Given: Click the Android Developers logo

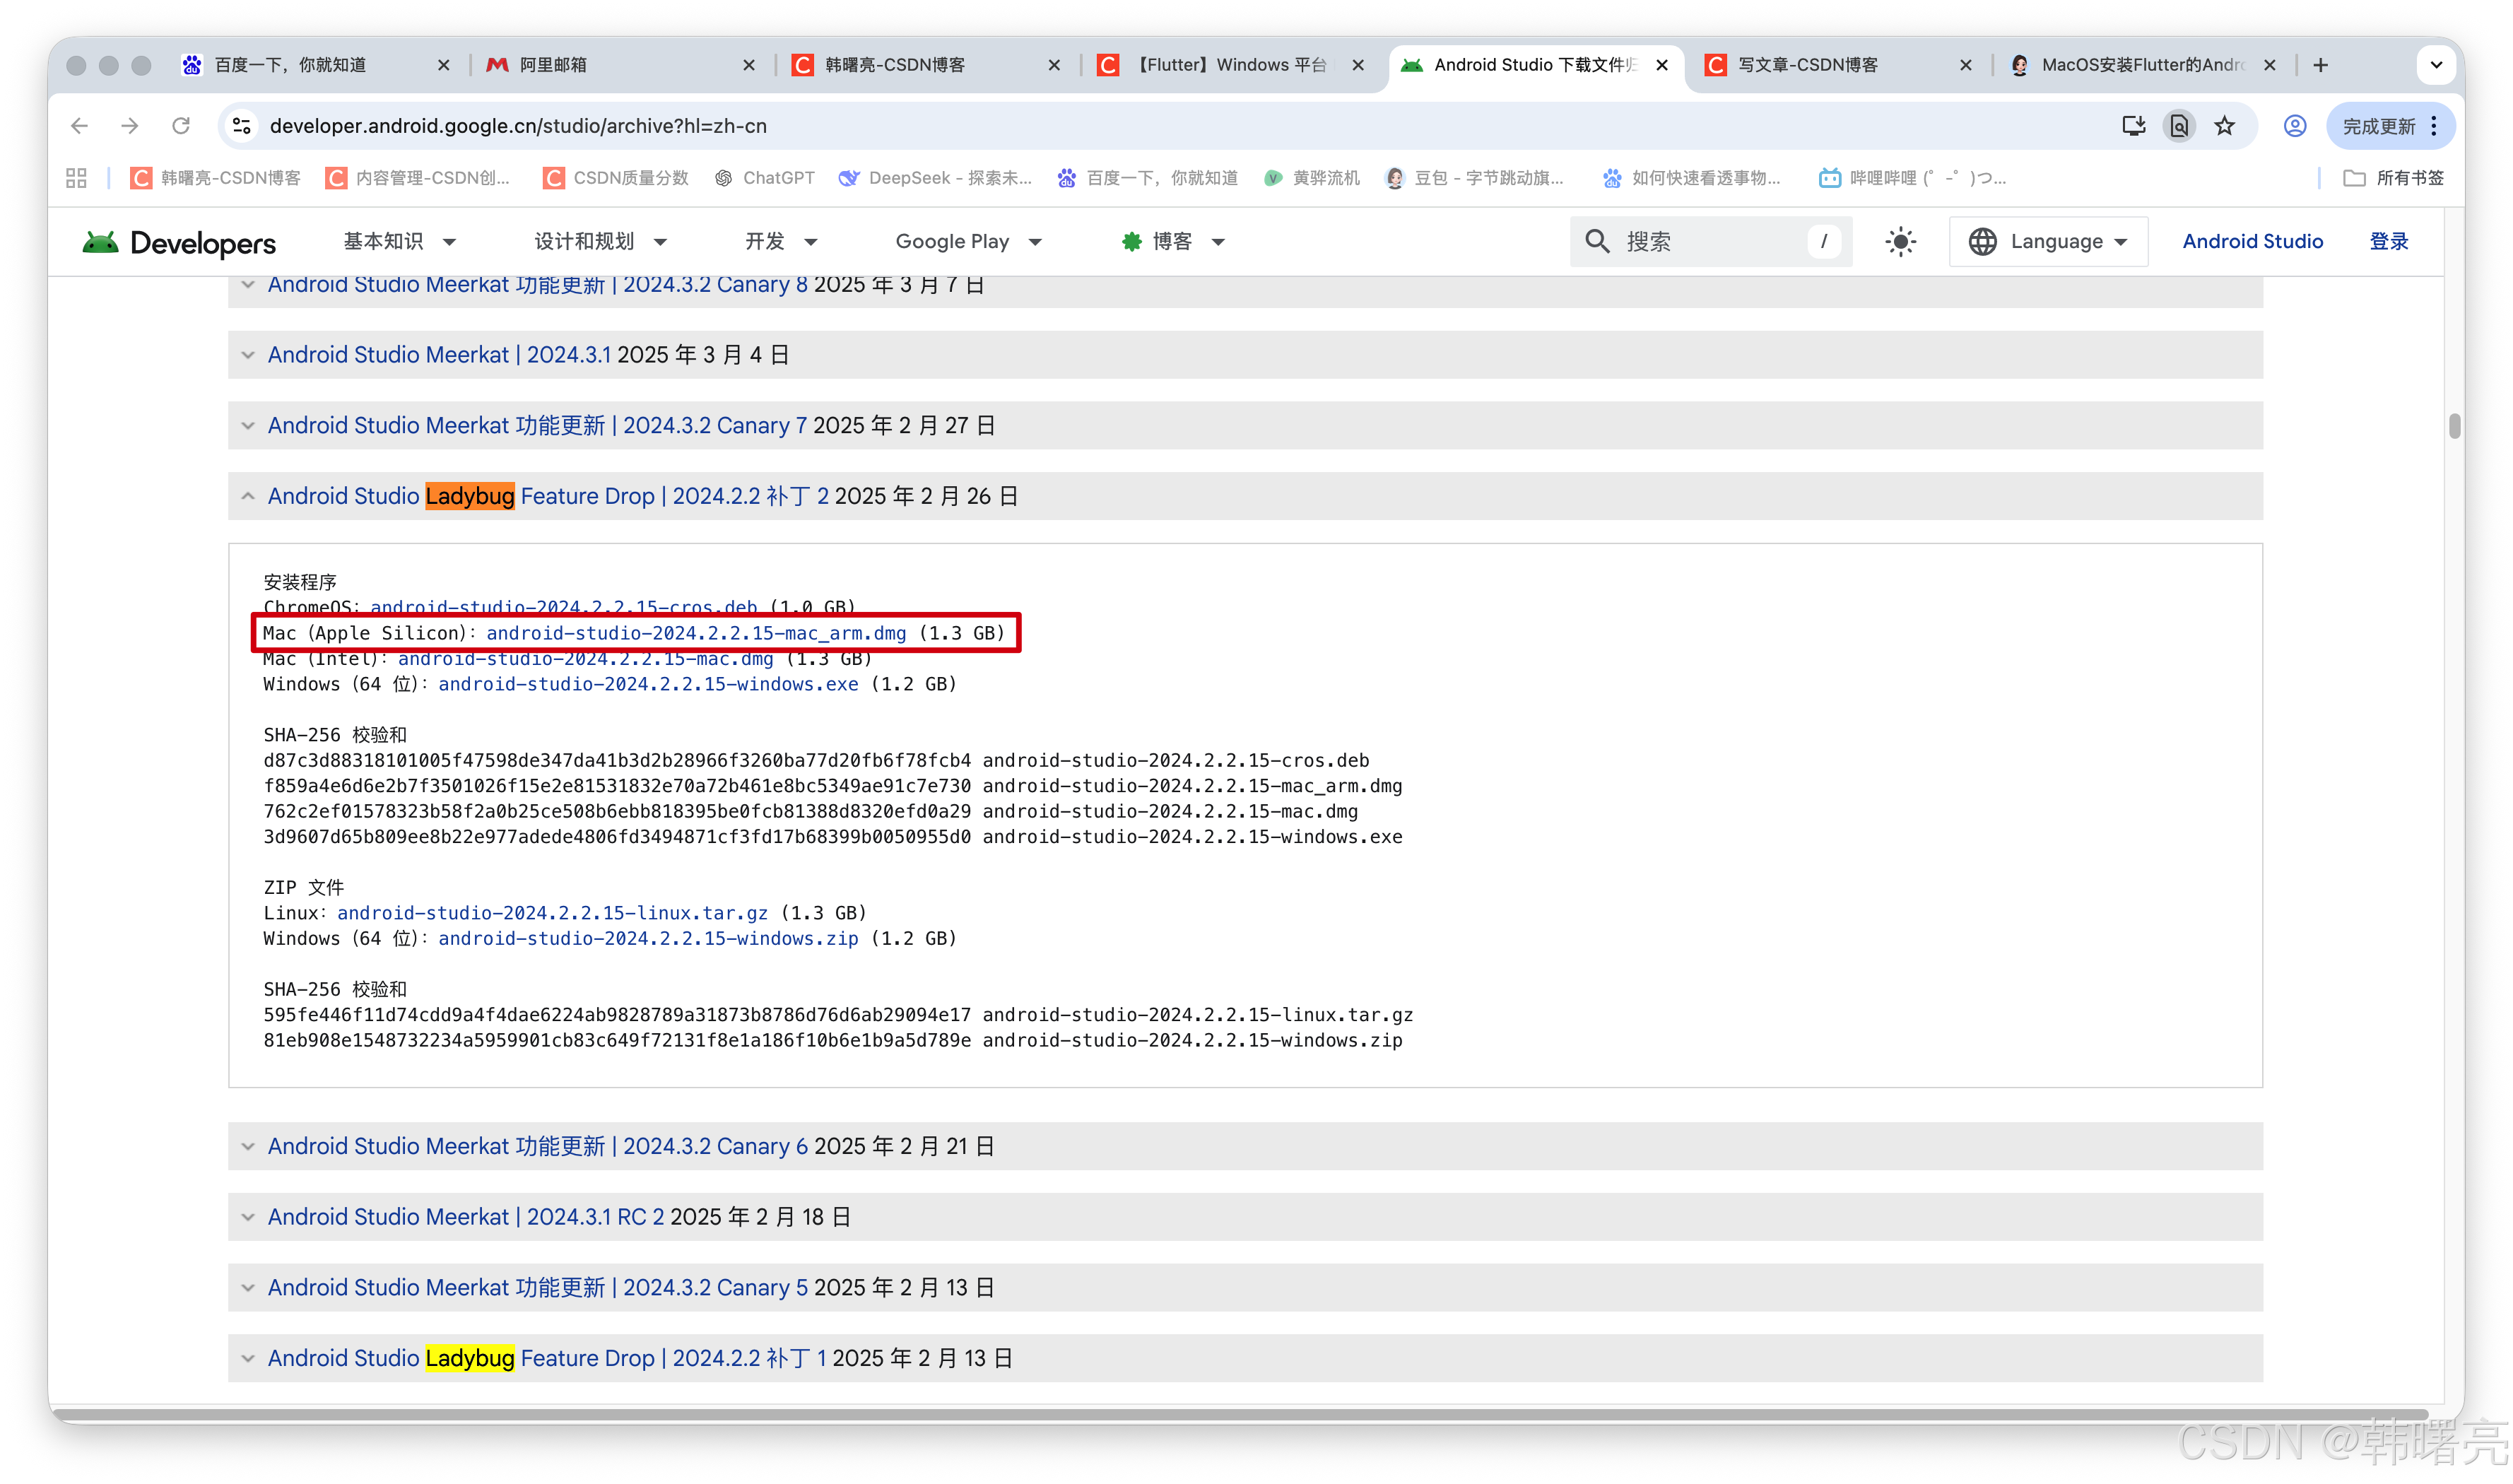Looking at the screenshot, I should 179,242.
